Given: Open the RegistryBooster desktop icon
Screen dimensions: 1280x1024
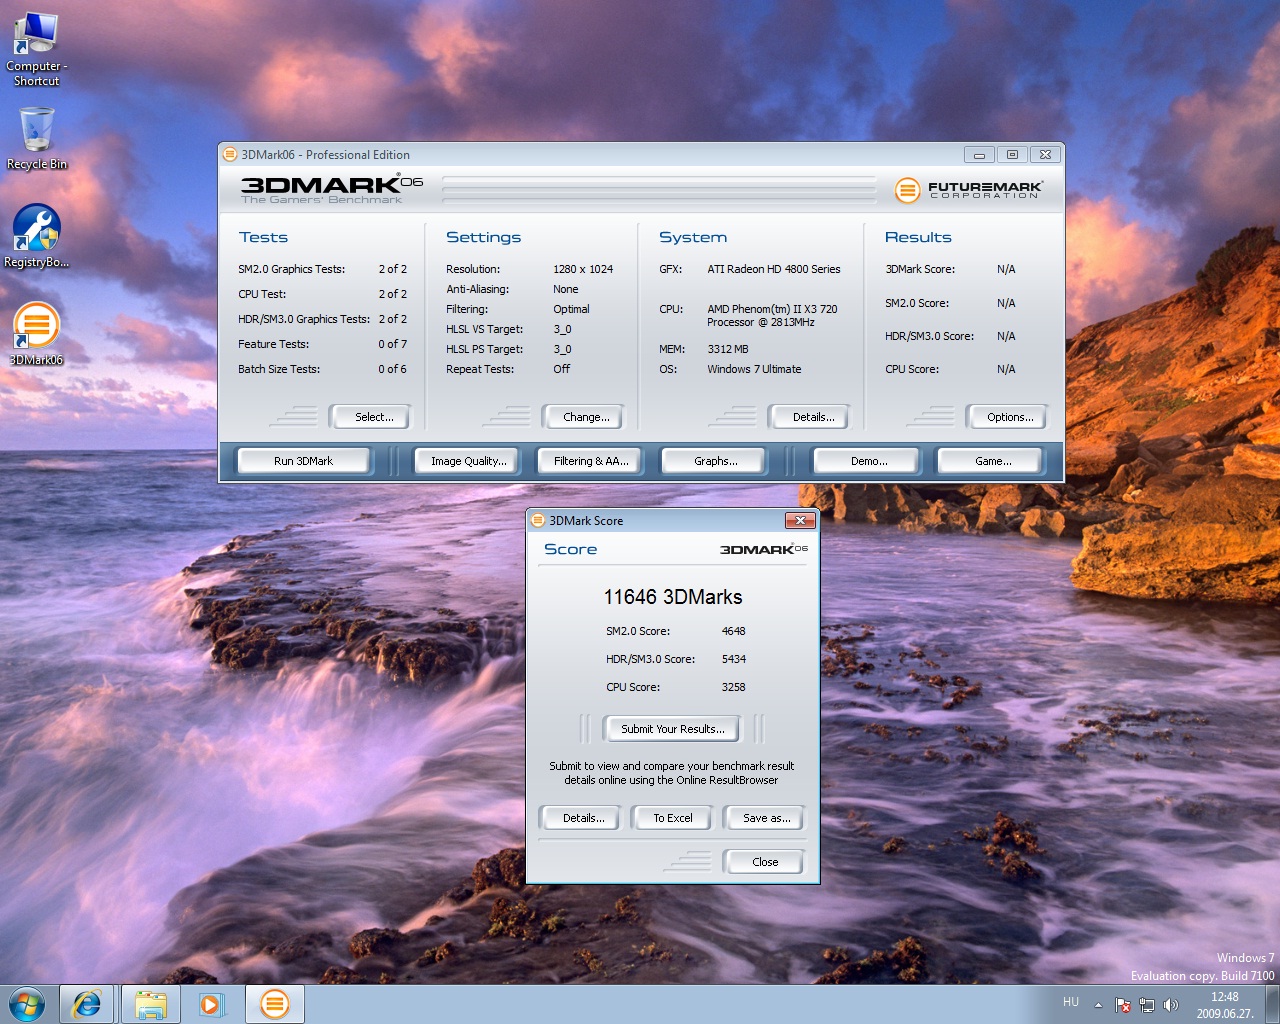Looking at the screenshot, I should pos(36,236).
